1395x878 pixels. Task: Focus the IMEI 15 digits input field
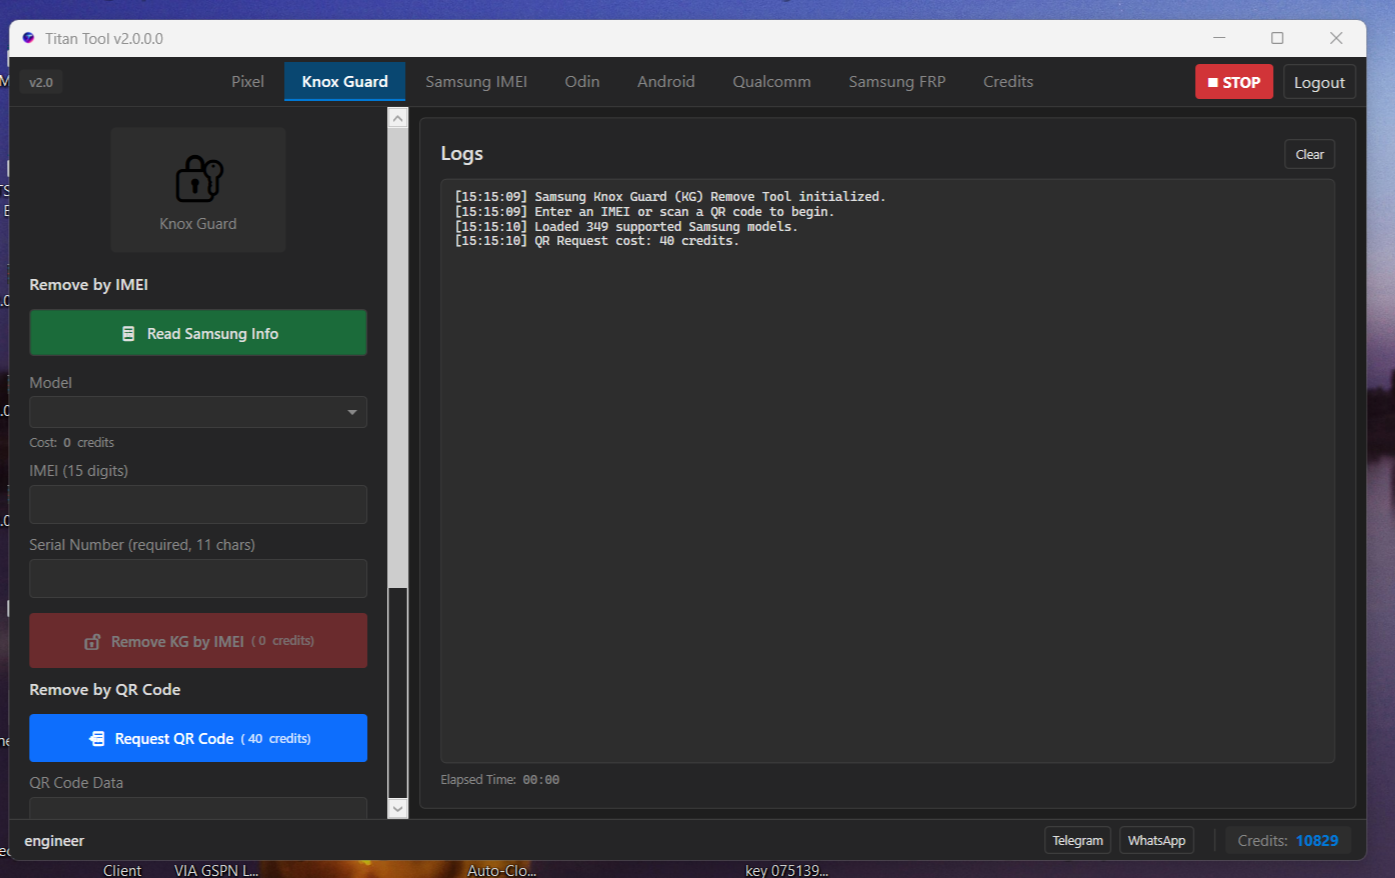pos(198,505)
